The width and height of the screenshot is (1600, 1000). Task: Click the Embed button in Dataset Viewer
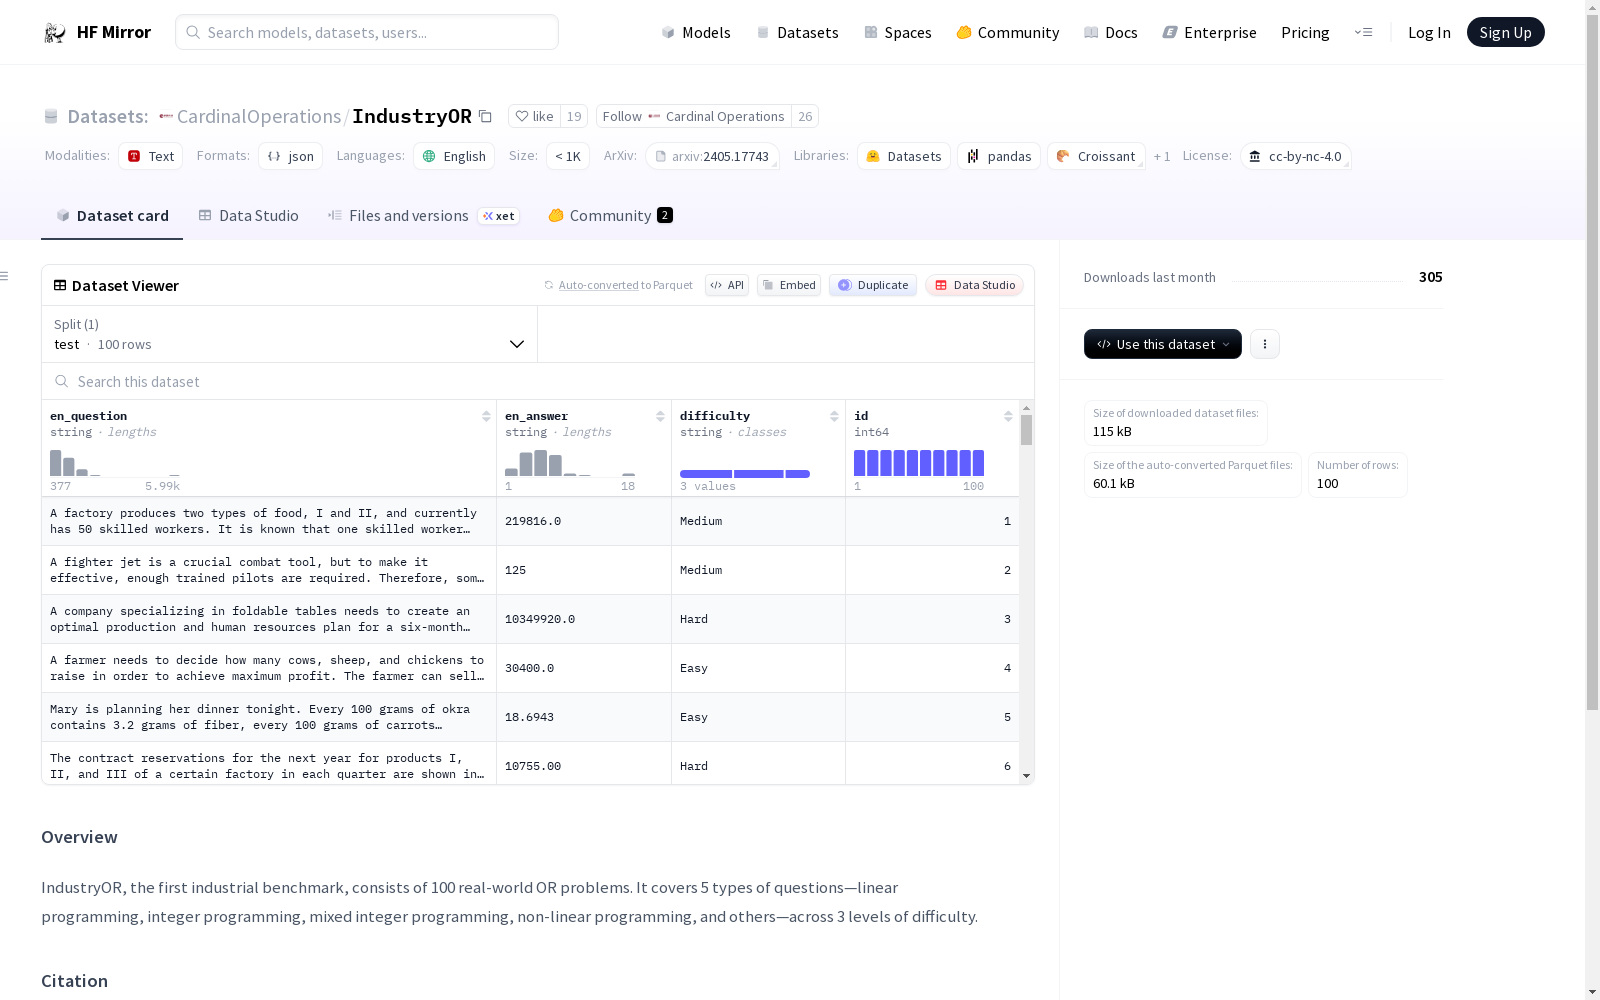(x=789, y=285)
